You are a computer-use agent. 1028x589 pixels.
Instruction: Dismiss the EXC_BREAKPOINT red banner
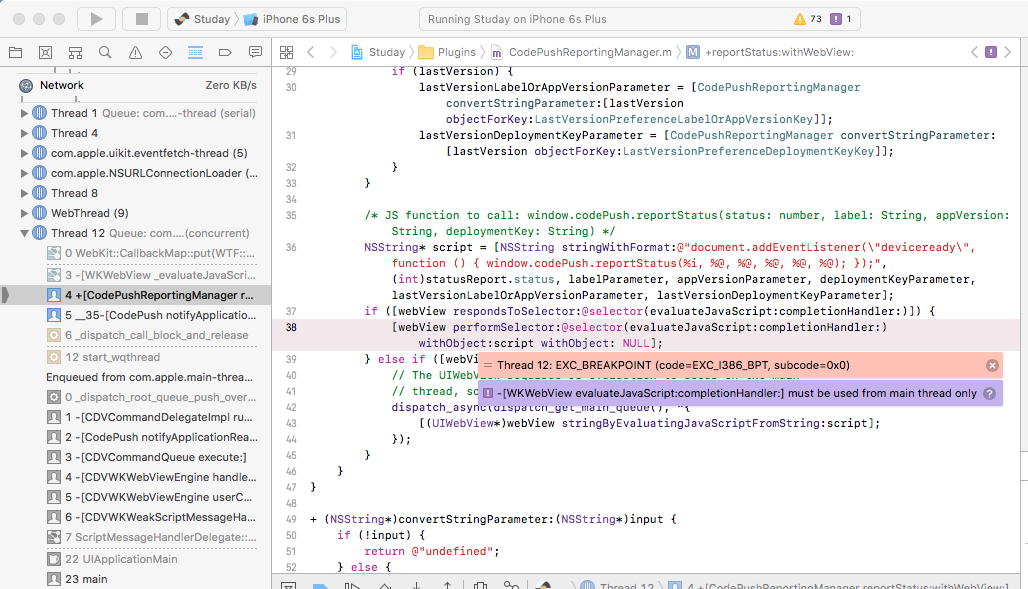(992, 365)
